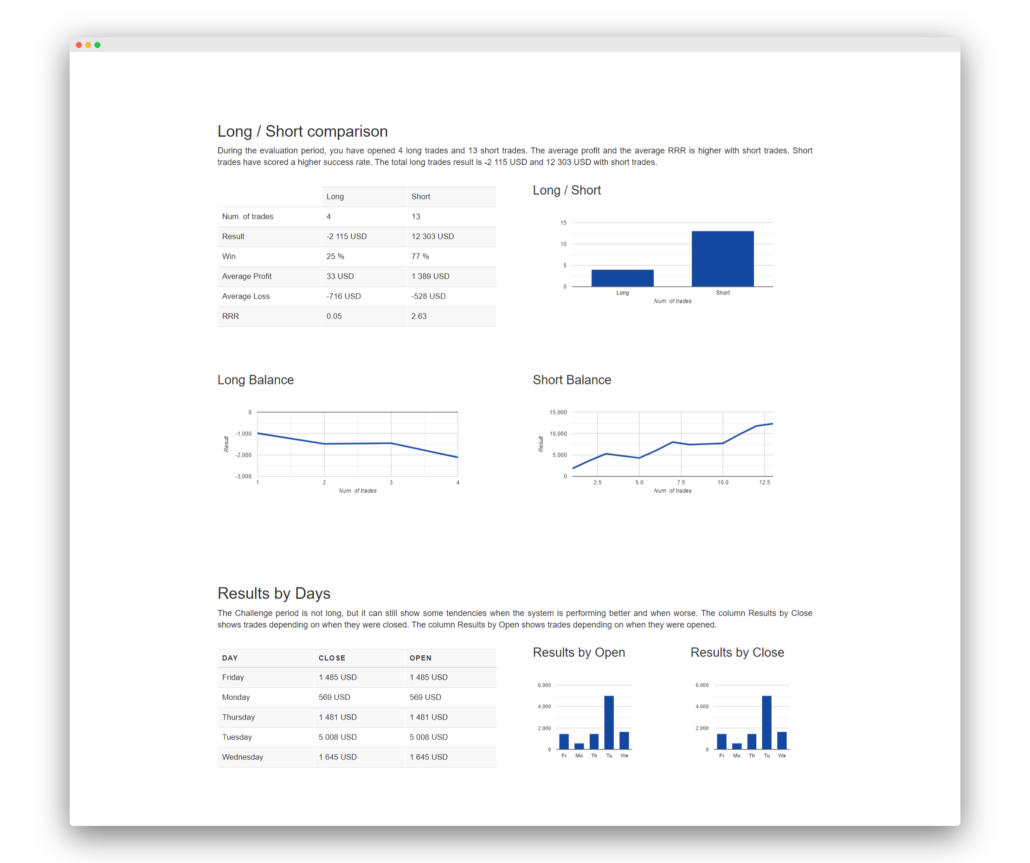The width and height of the screenshot is (1030, 863).
Task: Click Wednesday's Open value '1 645 USD'
Action: click(x=429, y=757)
